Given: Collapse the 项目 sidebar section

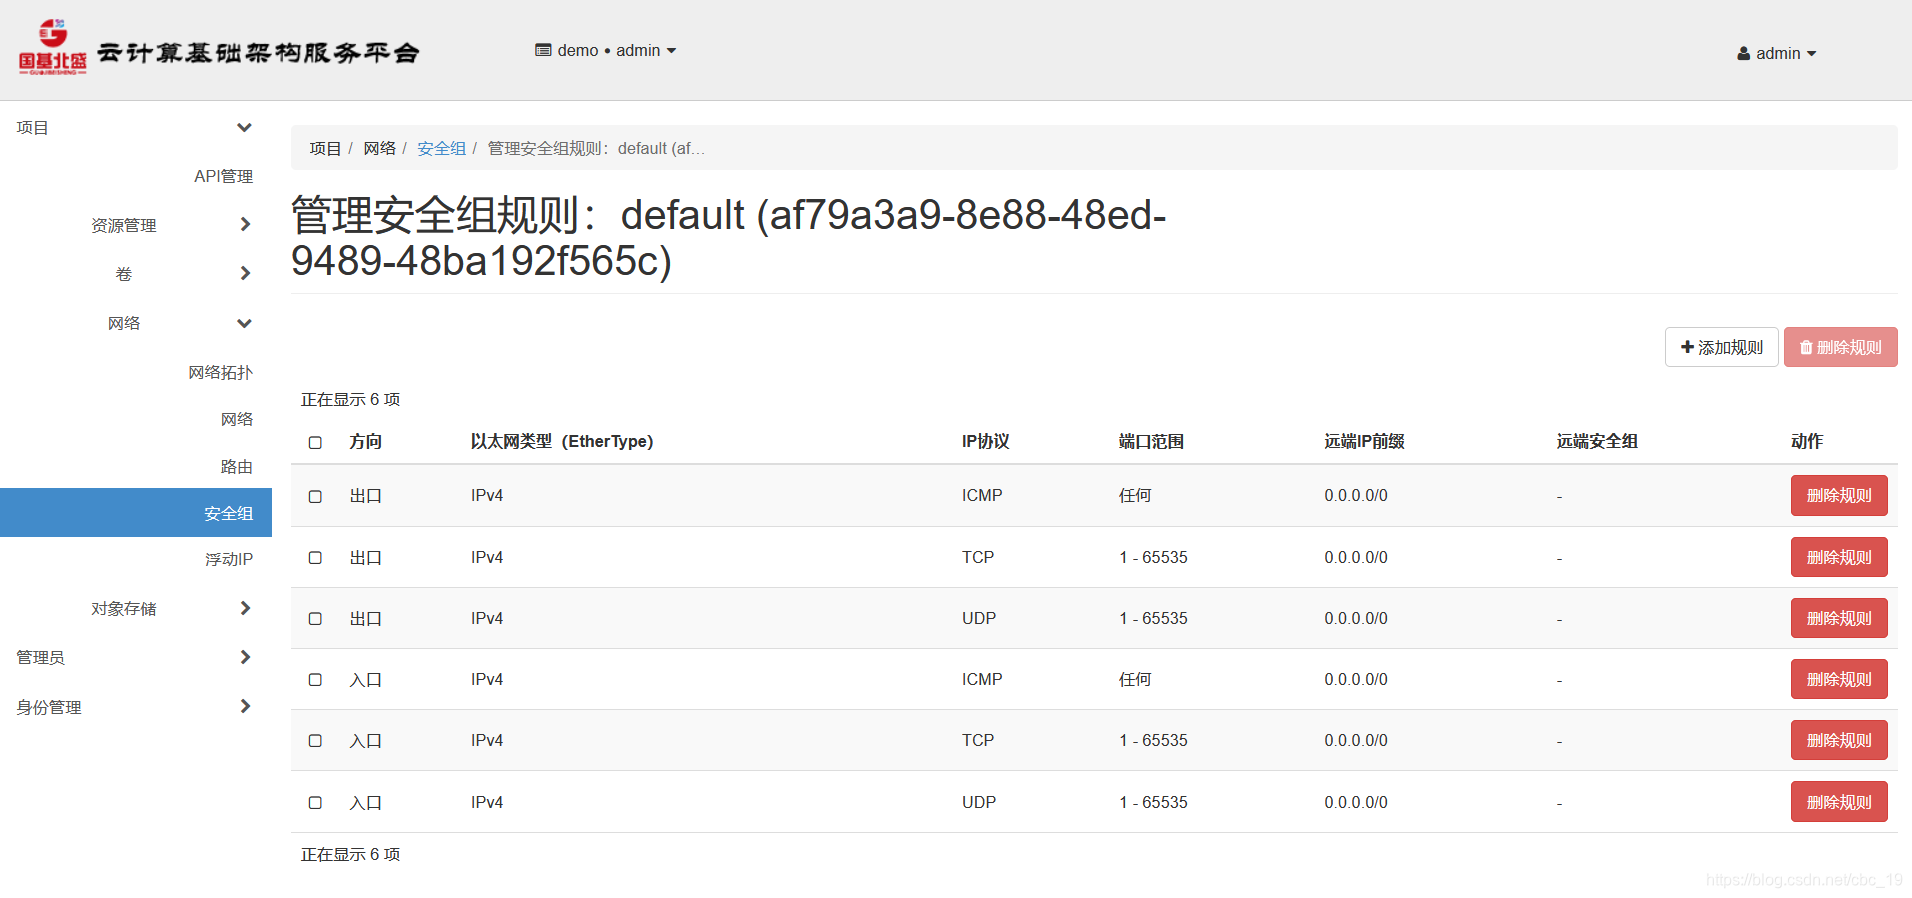Looking at the screenshot, I should 136,128.
